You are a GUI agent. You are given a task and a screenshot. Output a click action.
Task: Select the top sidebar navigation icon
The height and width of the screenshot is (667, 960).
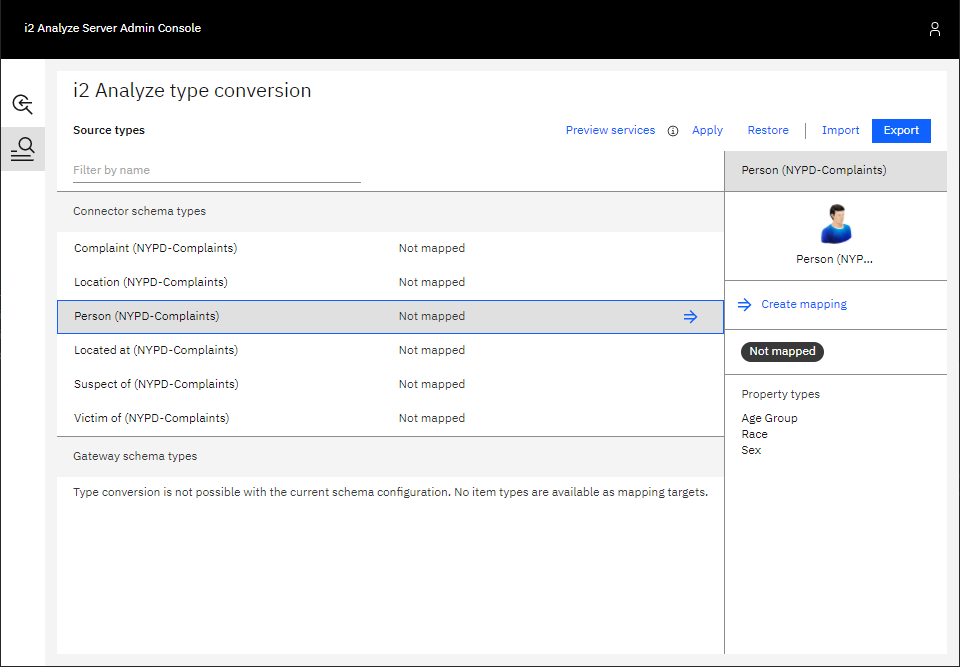pos(22,103)
